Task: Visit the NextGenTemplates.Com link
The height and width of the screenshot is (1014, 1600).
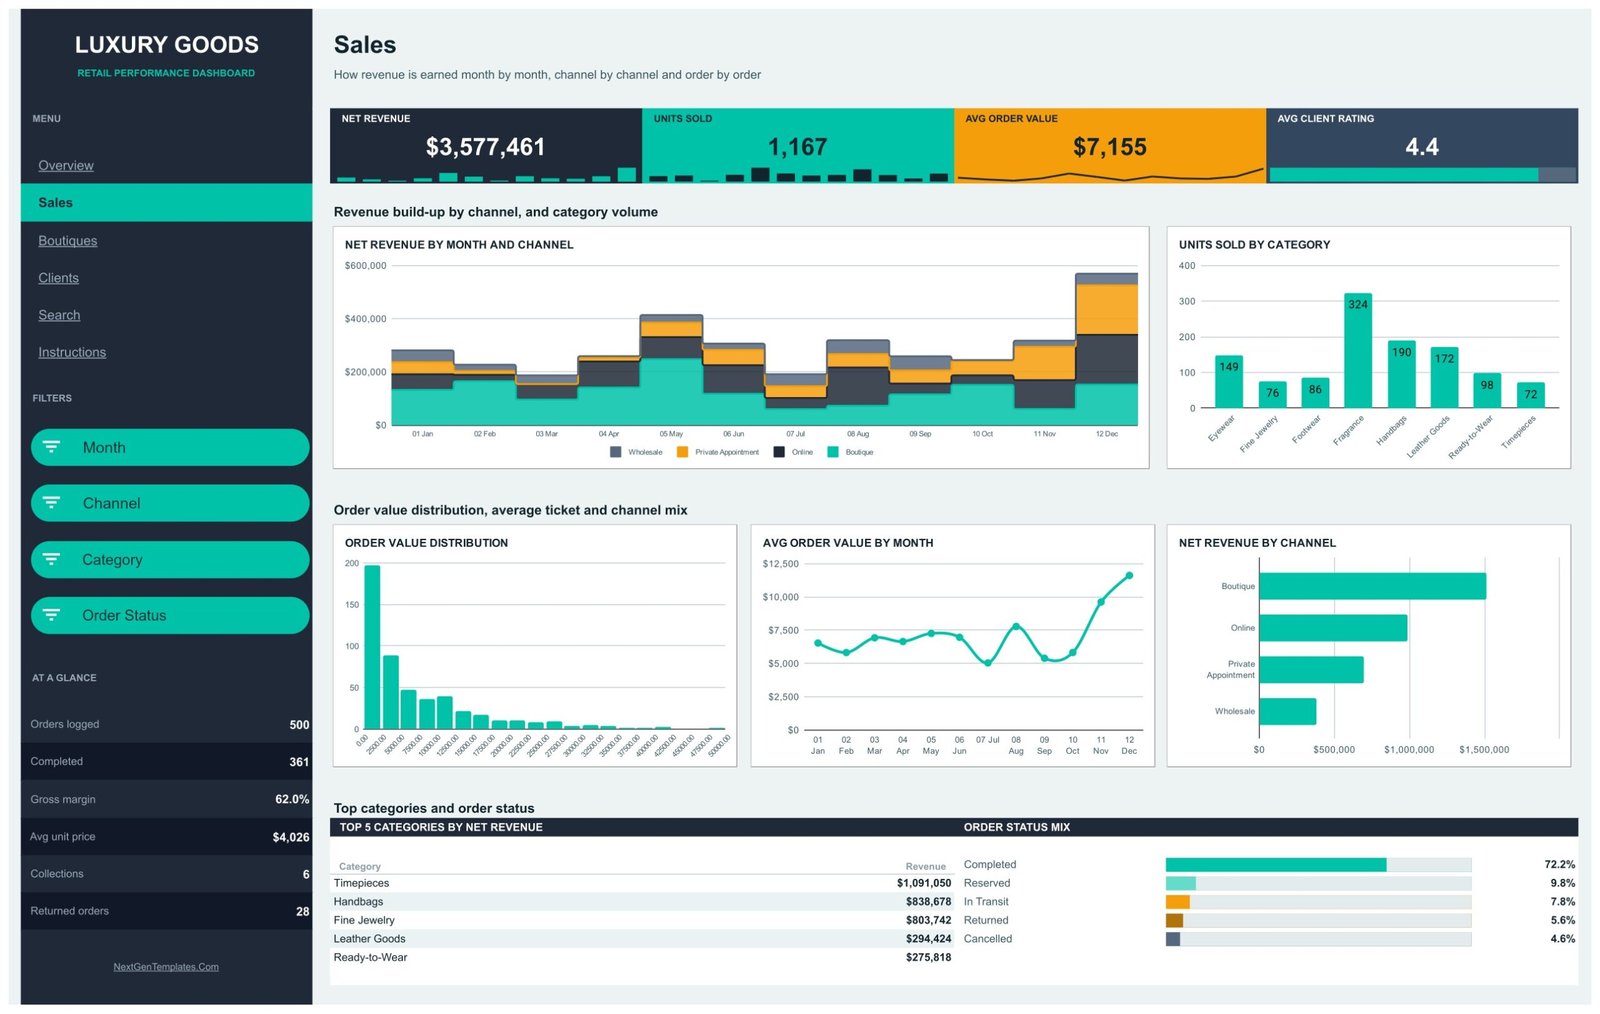Action: (x=166, y=966)
